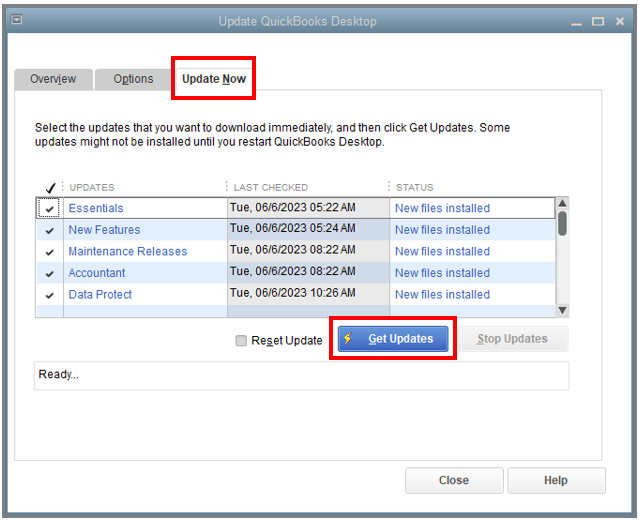
Task: Switch to the Overview tab
Action: click(53, 79)
